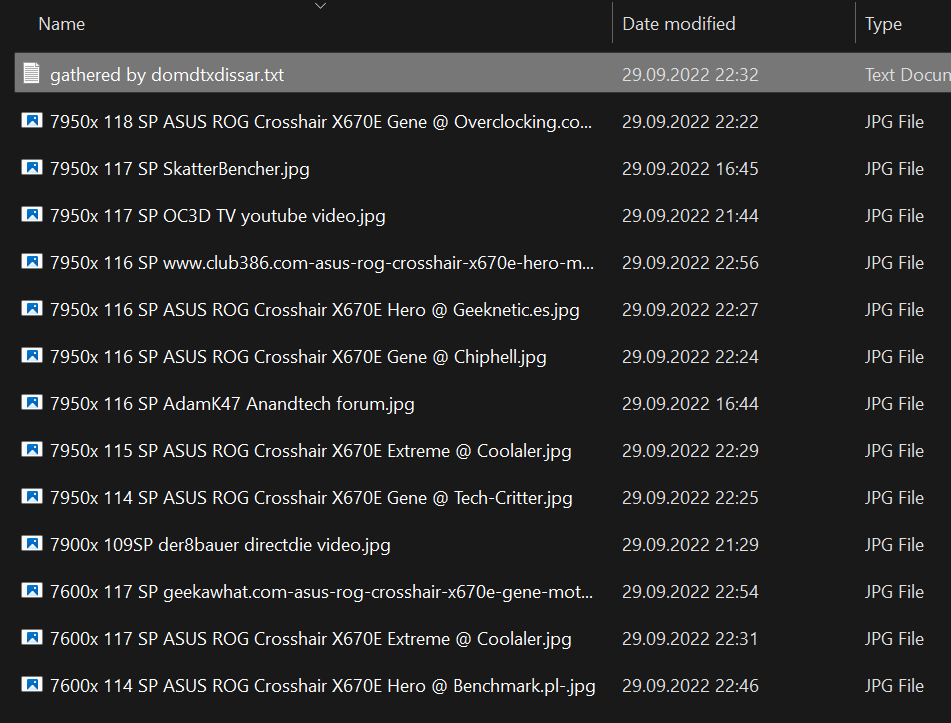Sort files by the Date modified column
951x723 pixels.
coord(679,24)
